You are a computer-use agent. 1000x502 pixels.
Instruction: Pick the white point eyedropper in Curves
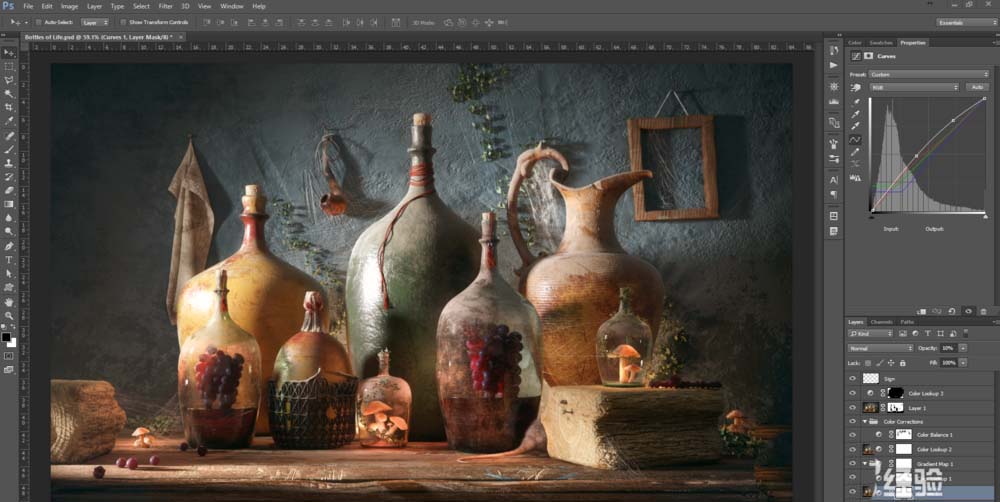856,126
